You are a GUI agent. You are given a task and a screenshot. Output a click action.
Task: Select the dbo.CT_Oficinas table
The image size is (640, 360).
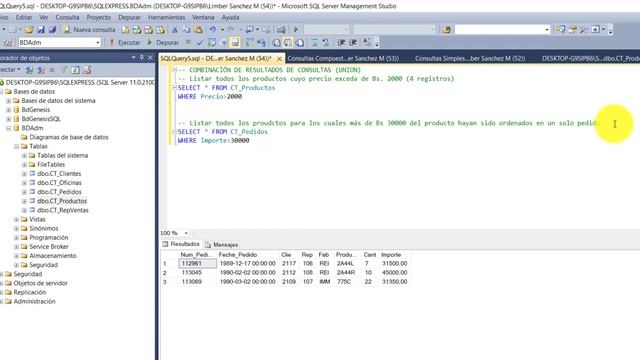click(59, 183)
